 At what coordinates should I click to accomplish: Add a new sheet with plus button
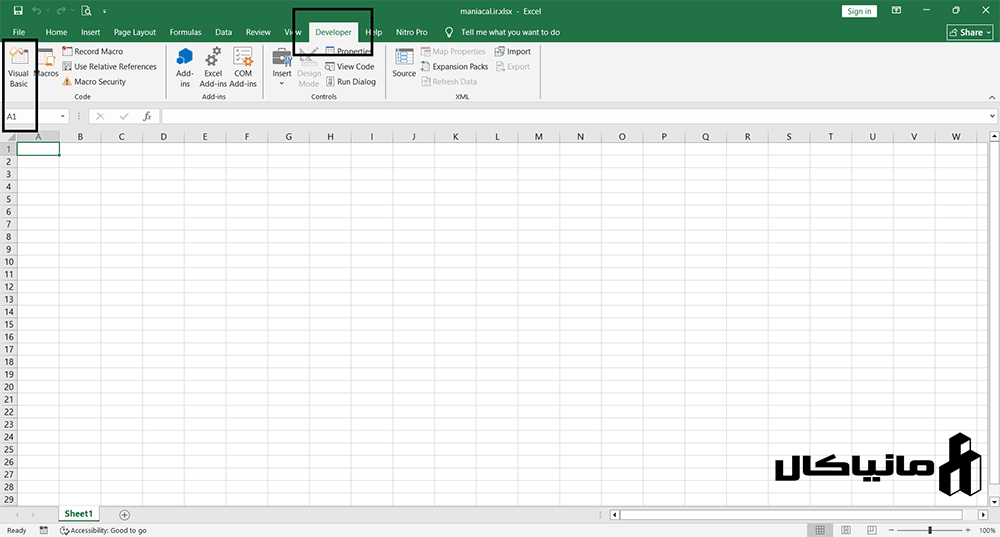[124, 514]
